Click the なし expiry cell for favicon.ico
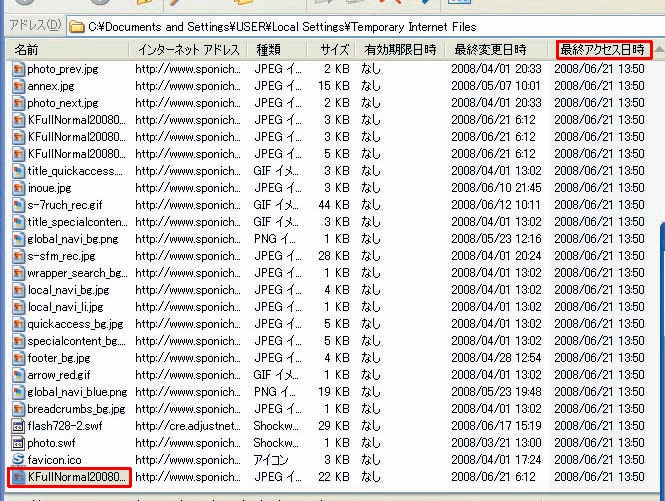Viewport: 665px width, 501px height. point(371,459)
